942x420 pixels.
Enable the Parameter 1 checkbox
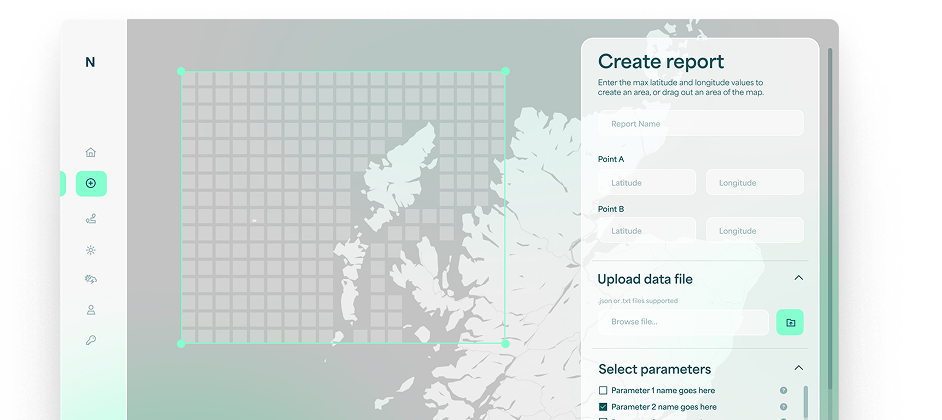pos(603,391)
